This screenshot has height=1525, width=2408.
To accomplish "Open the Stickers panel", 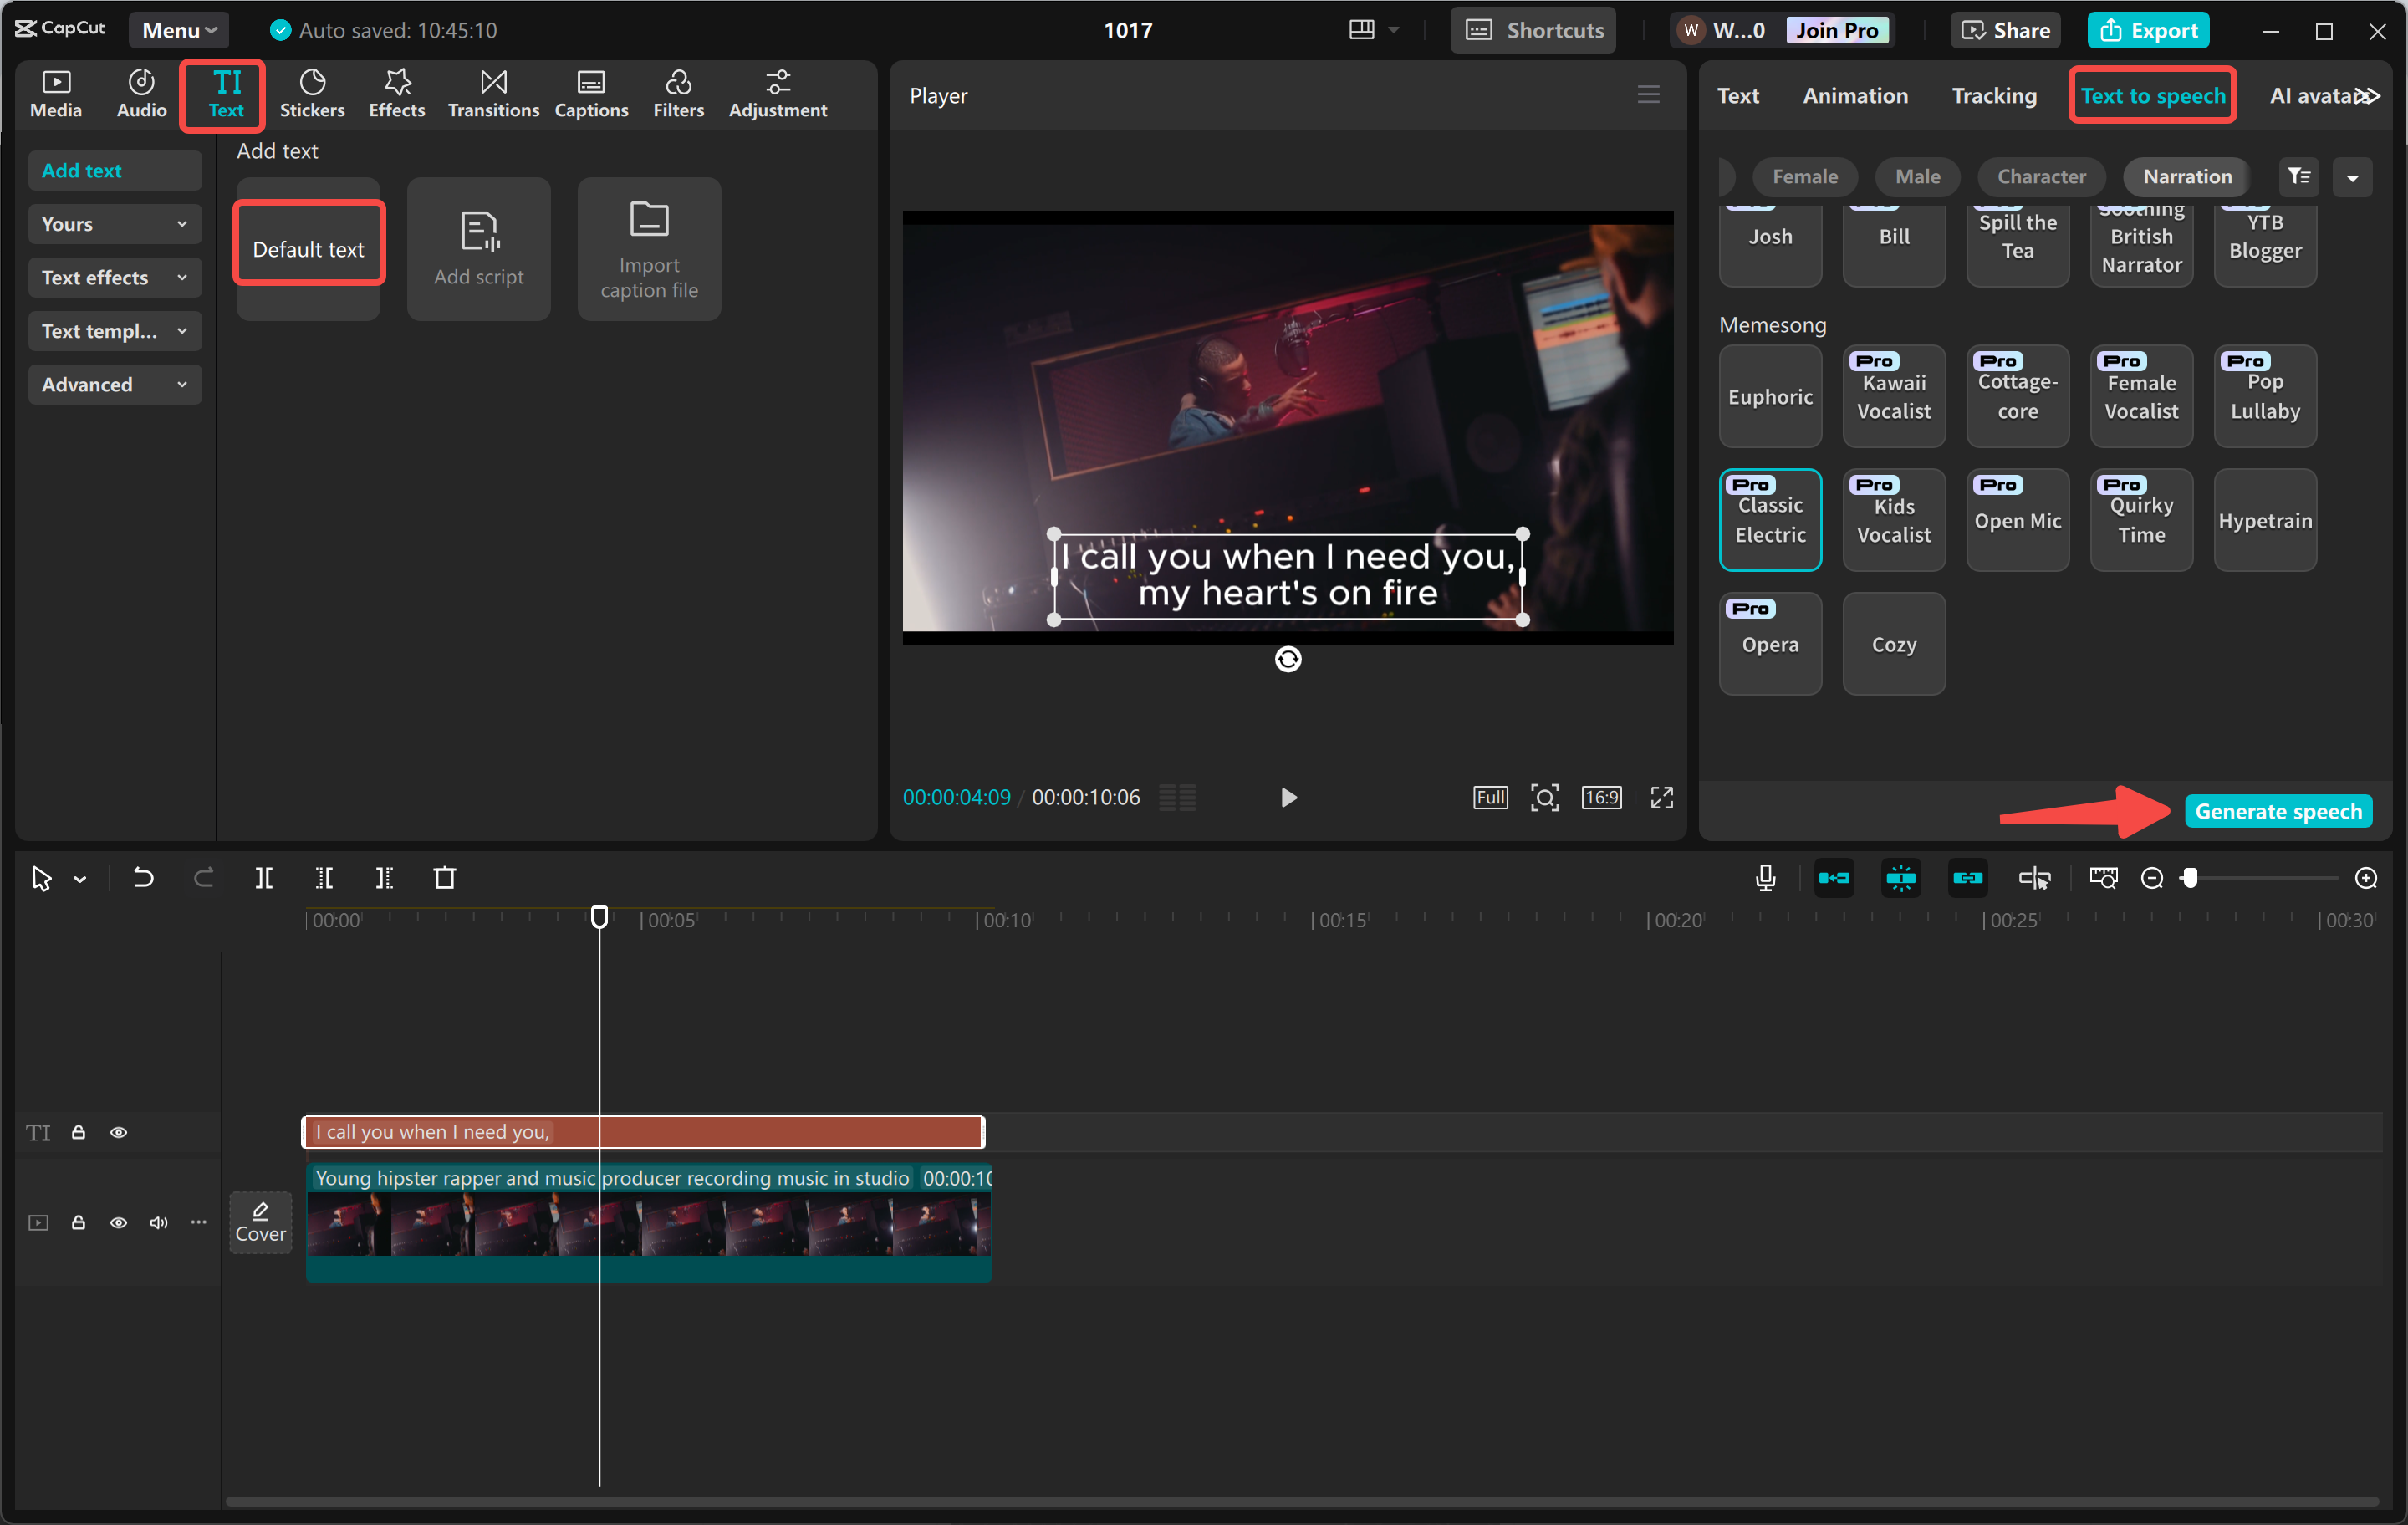I will coord(312,94).
